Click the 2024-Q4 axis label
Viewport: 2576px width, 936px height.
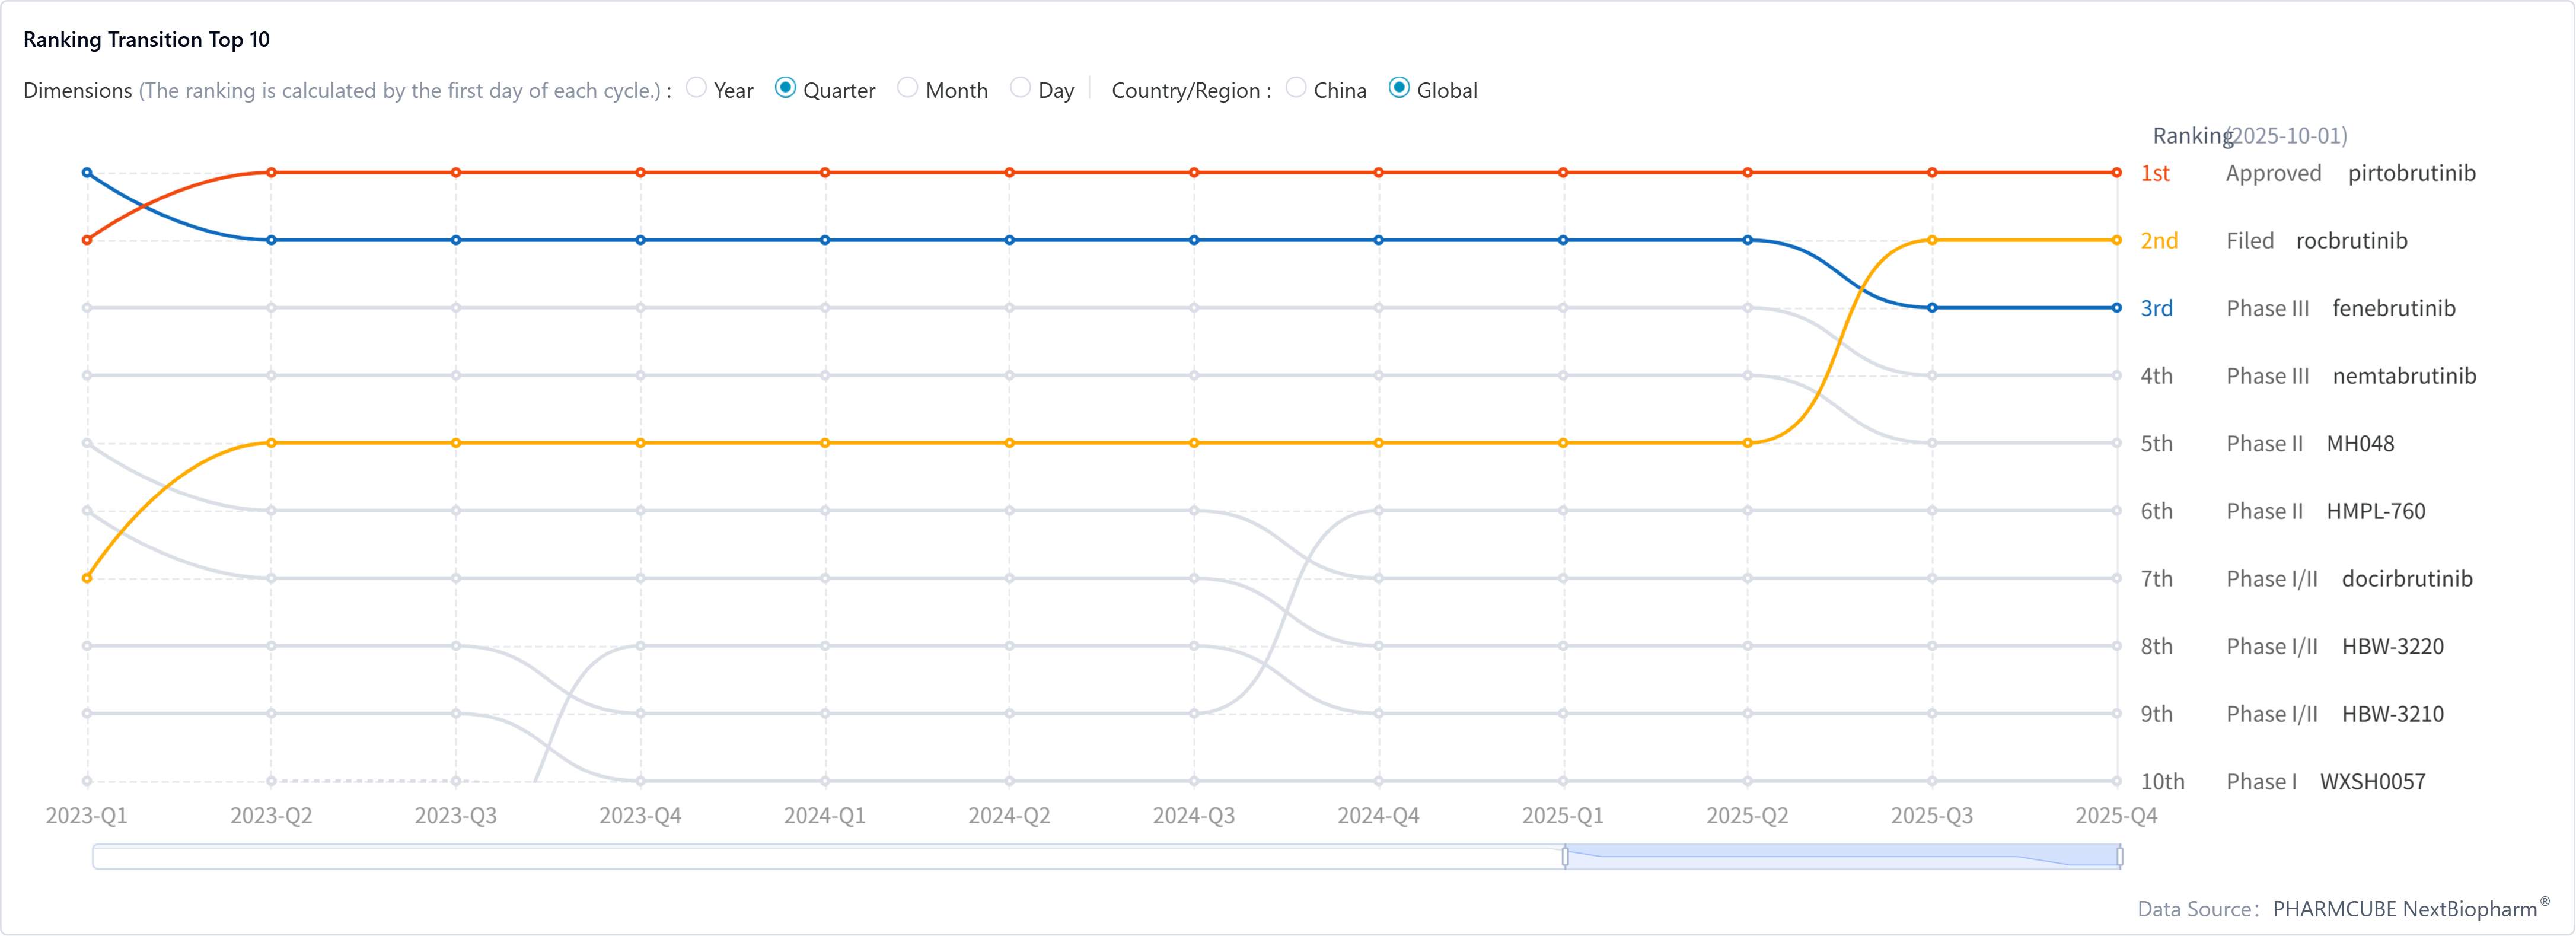1378,816
